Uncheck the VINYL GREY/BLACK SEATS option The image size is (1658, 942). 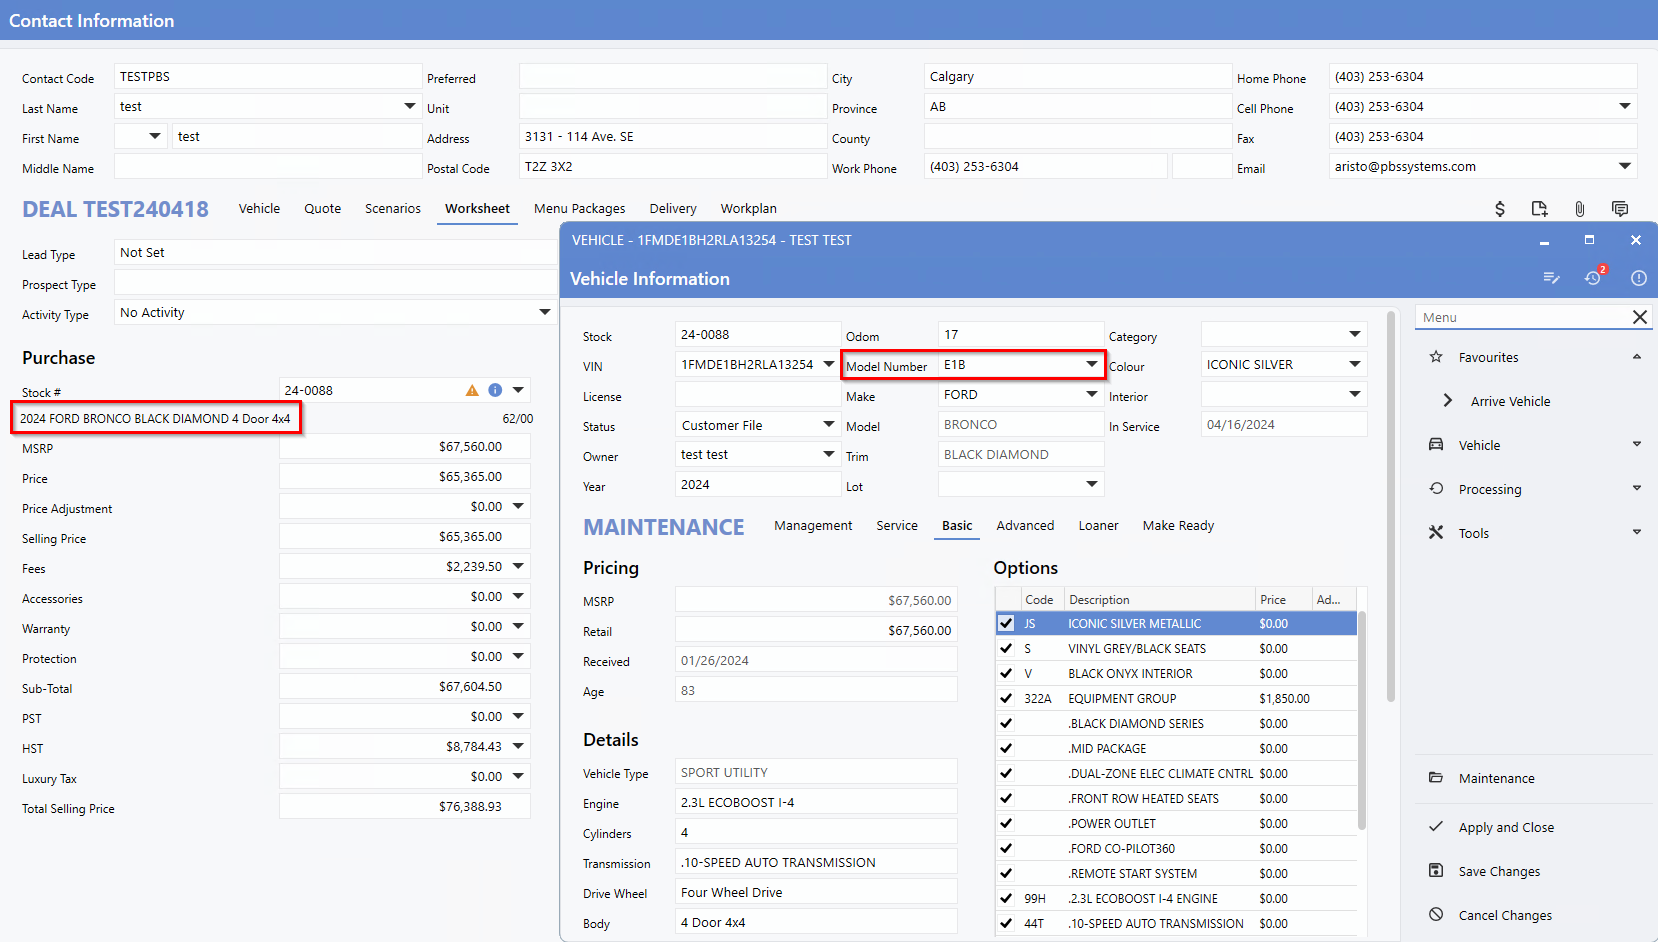(x=1006, y=648)
